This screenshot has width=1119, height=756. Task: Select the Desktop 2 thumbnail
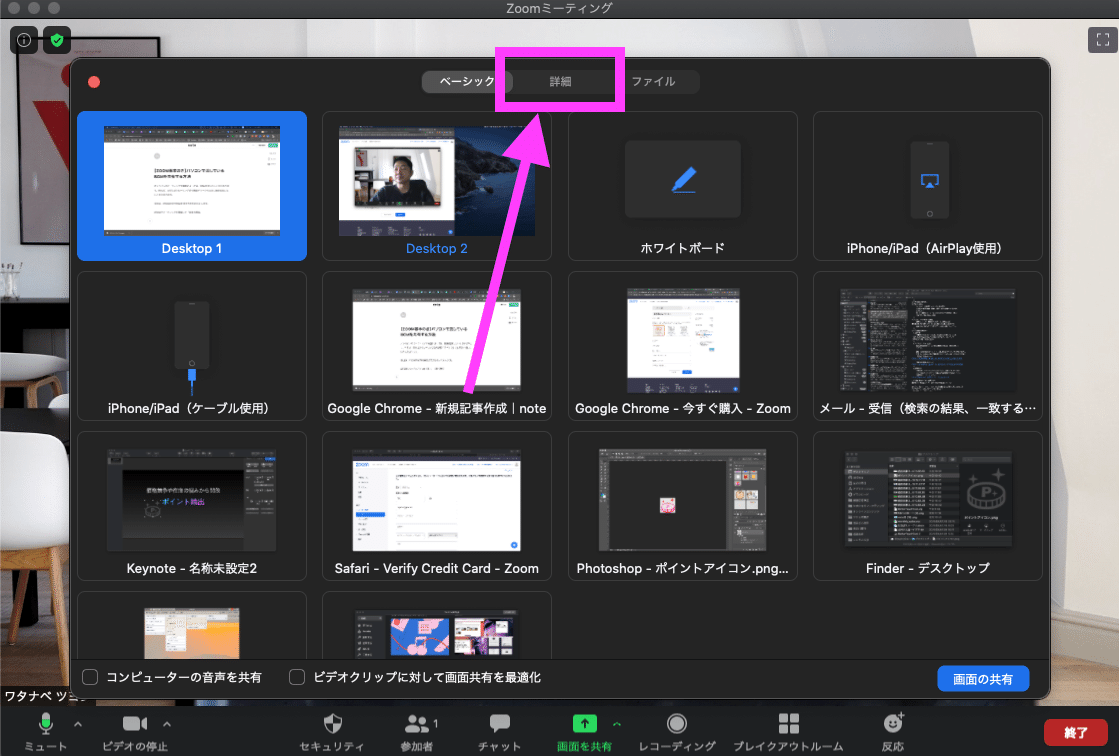tap(437, 186)
